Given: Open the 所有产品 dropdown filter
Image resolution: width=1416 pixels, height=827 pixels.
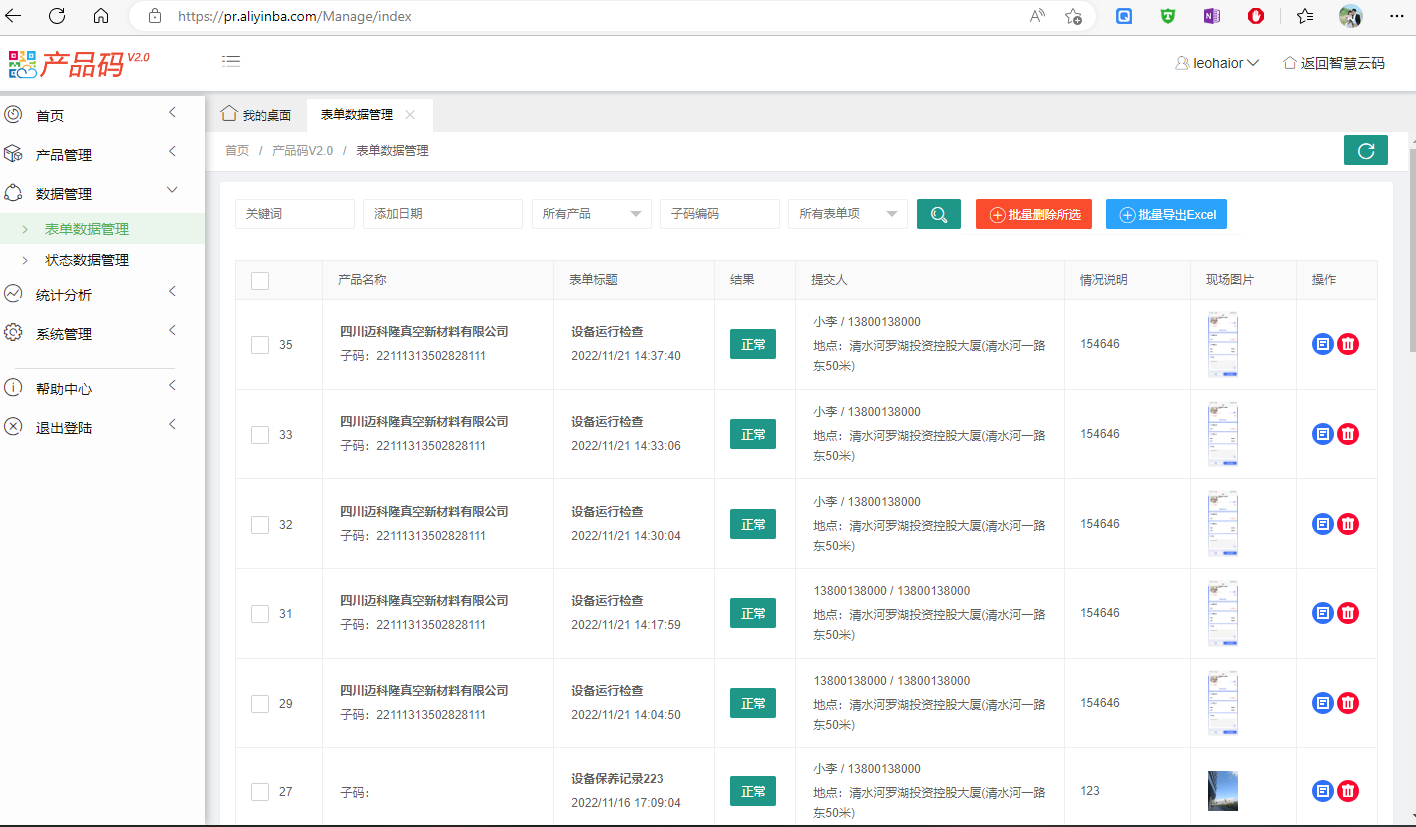Looking at the screenshot, I should (x=591, y=214).
